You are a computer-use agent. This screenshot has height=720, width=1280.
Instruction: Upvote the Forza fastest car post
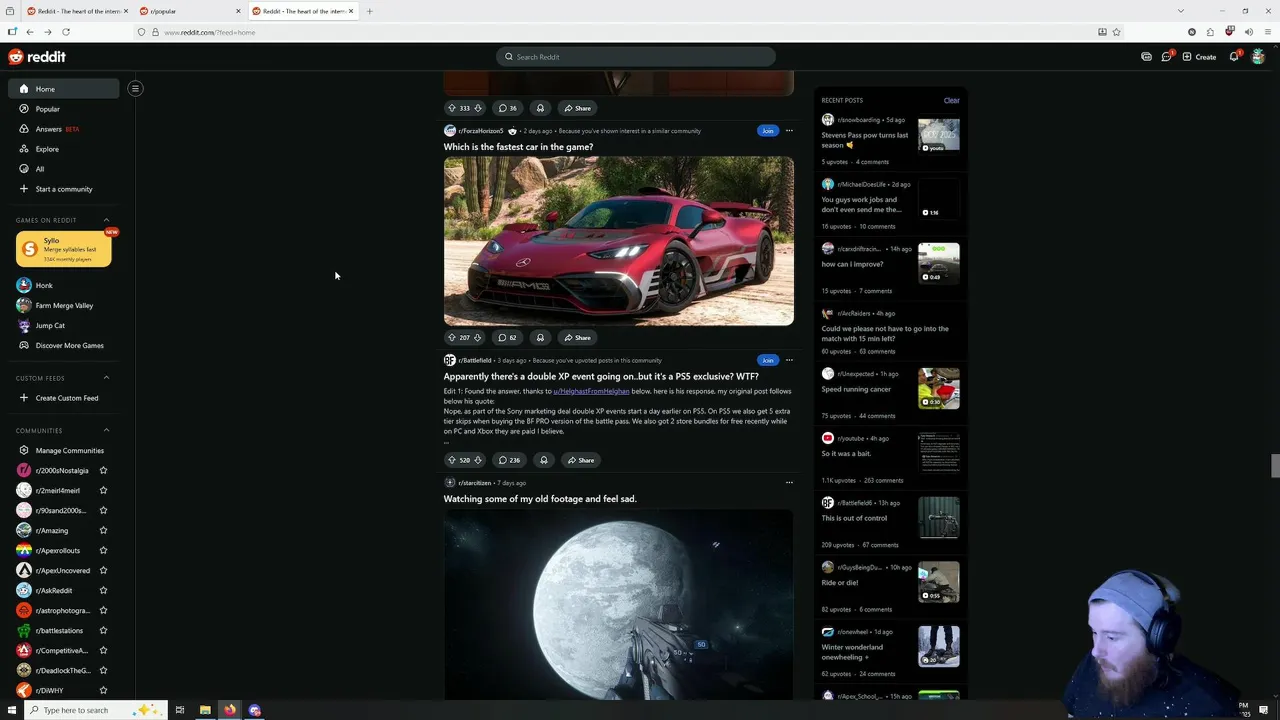coord(451,337)
